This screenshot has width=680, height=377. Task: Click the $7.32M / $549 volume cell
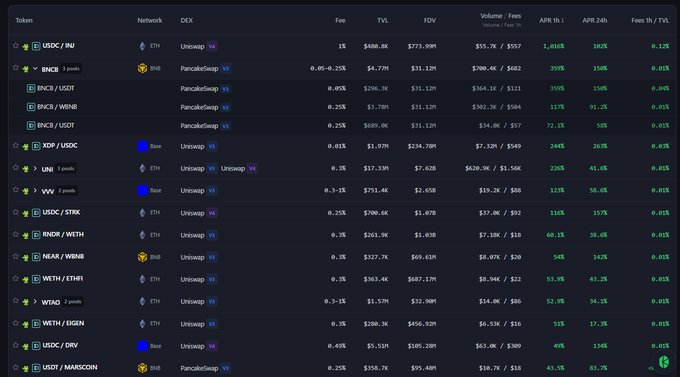[x=498, y=146]
